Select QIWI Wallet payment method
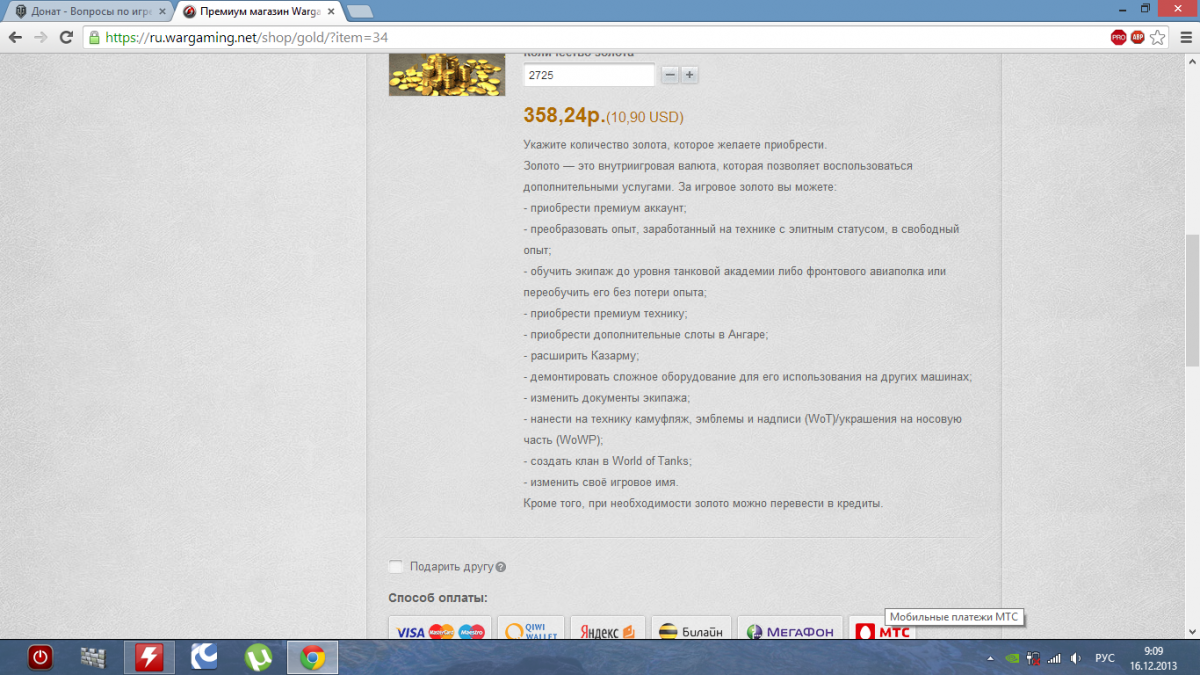Screen dimensions: 1200x675 coord(531,628)
